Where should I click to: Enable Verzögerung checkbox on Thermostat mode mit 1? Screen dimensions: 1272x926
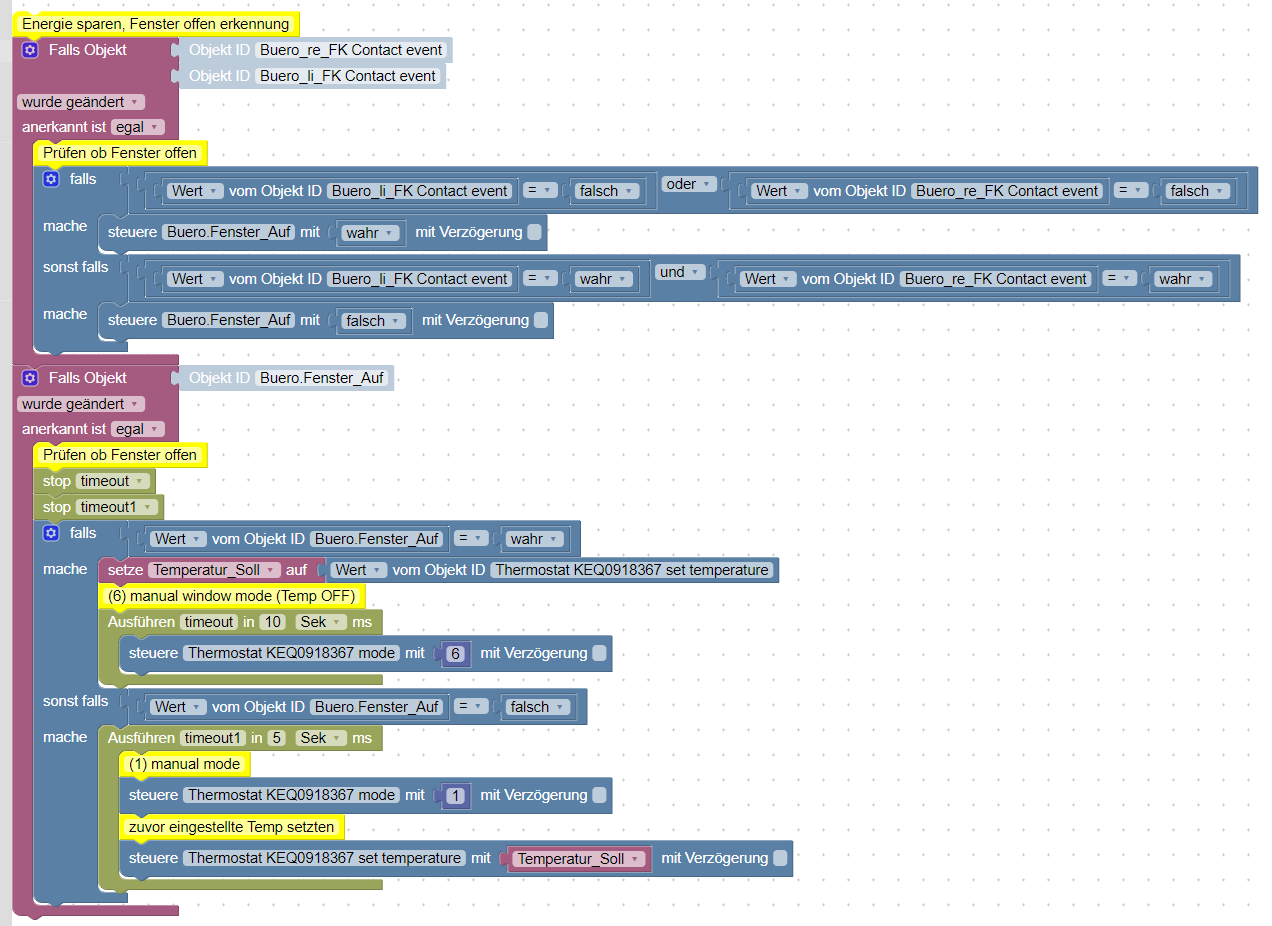pyautogui.click(x=599, y=795)
